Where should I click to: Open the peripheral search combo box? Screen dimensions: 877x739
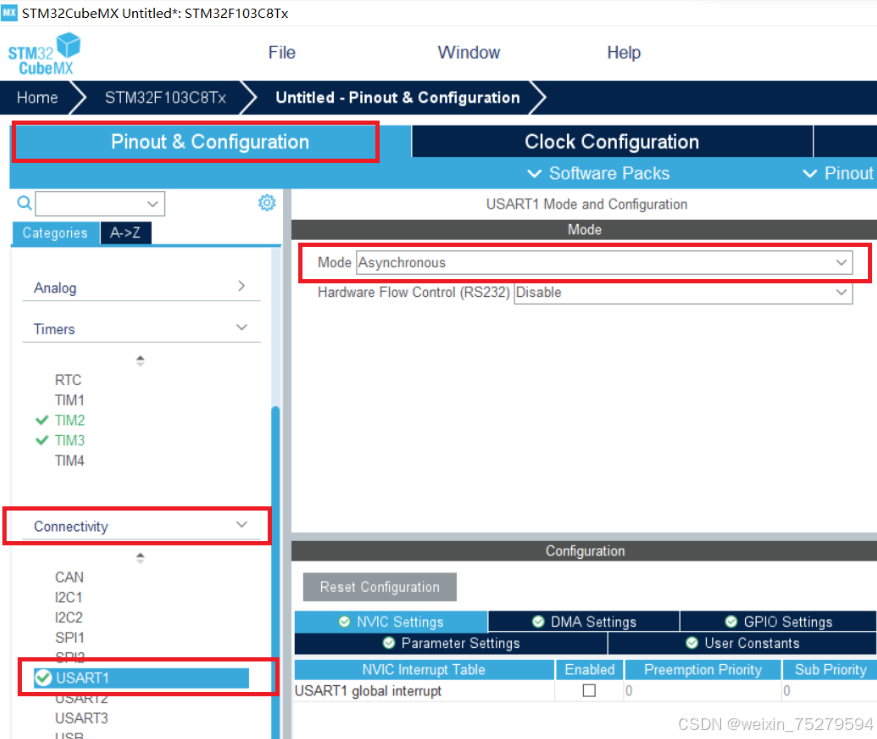(100, 204)
